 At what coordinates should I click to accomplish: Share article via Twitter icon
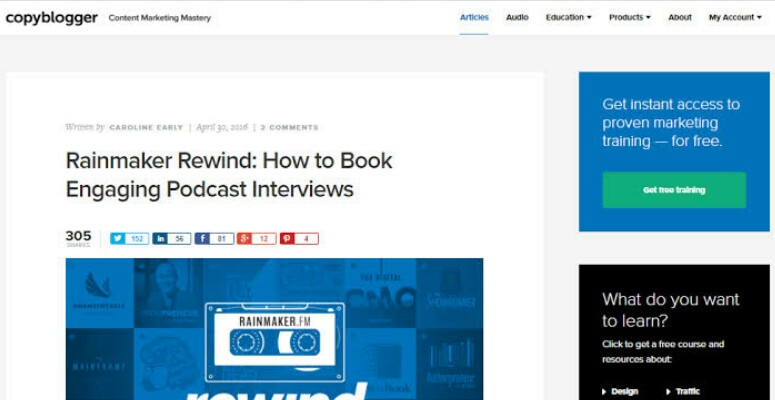tap(117, 239)
